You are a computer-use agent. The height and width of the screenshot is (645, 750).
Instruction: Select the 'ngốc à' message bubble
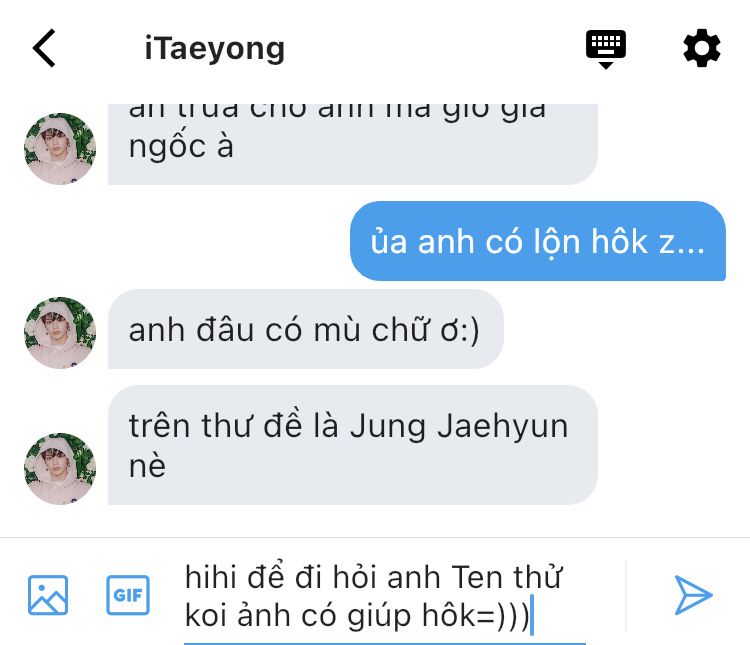[353, 145]
